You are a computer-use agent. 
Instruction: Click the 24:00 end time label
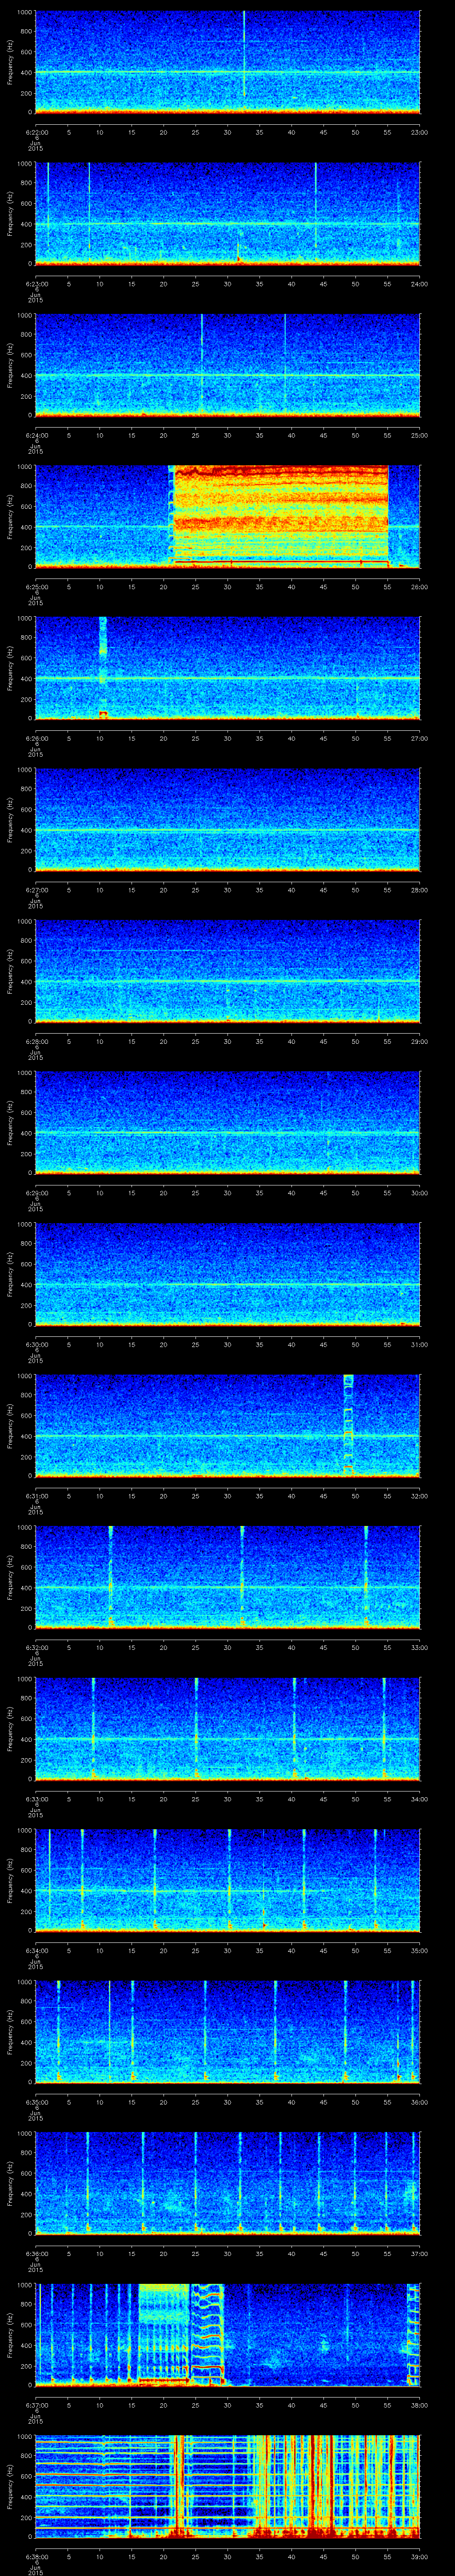click(420, 284)
